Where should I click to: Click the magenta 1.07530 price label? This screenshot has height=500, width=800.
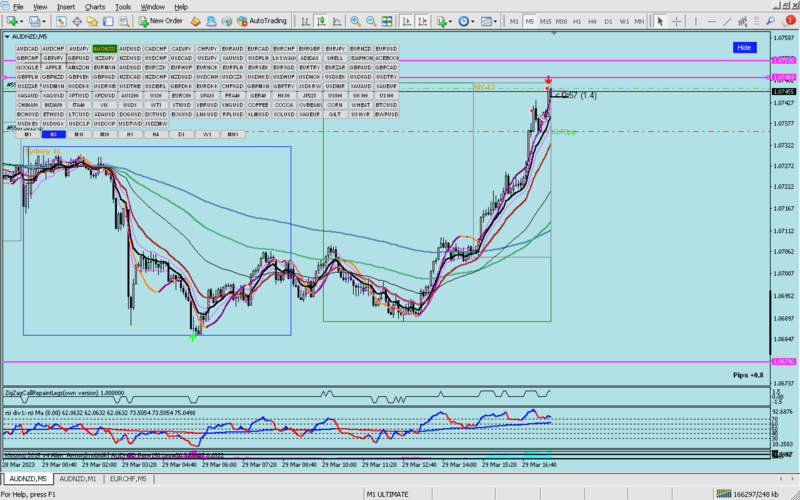tap(784, 61)
